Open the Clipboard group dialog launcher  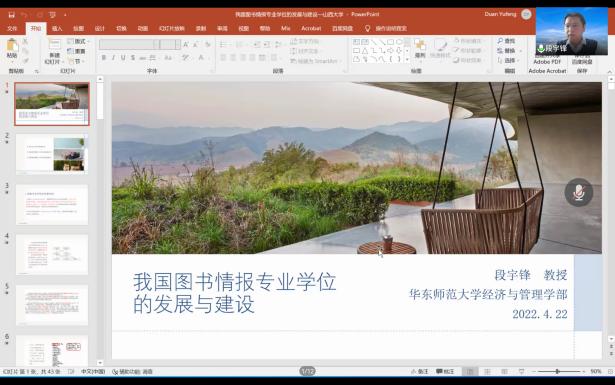[x=36, y=71]
